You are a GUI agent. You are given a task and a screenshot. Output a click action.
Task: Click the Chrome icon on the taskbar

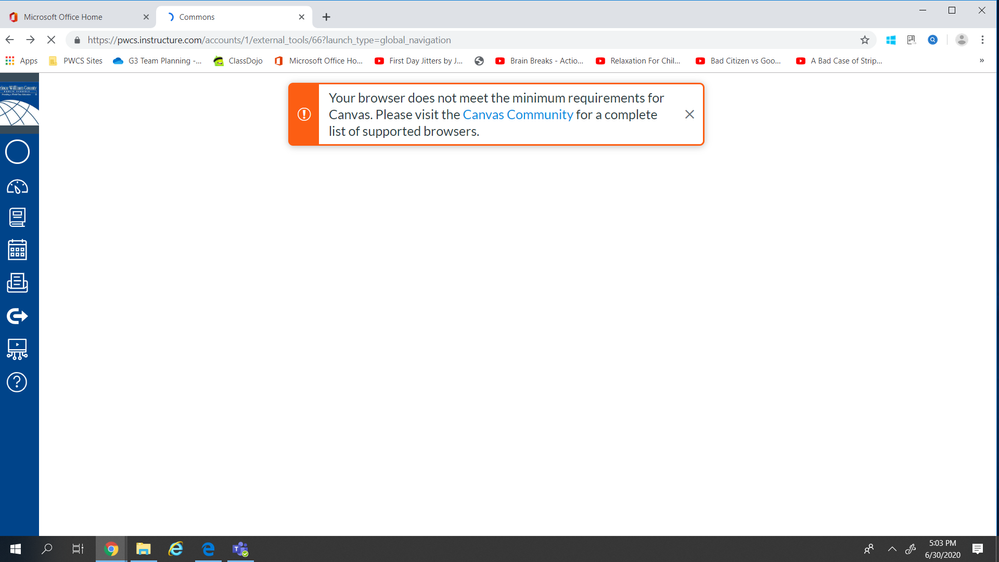point(111,549)
